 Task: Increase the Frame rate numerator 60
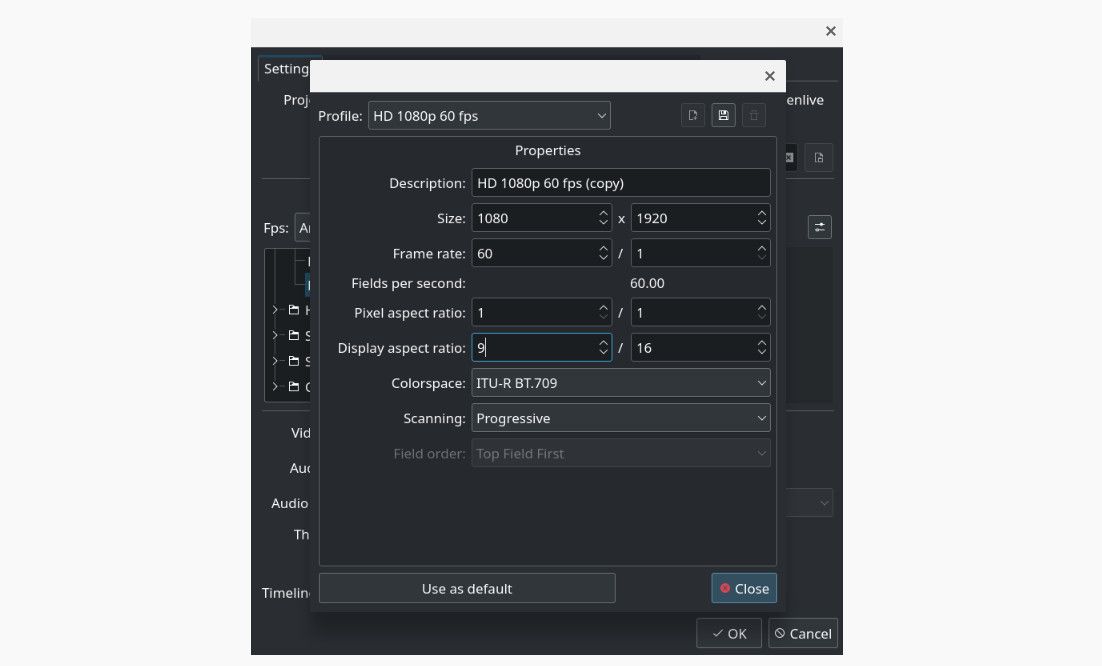603,247
